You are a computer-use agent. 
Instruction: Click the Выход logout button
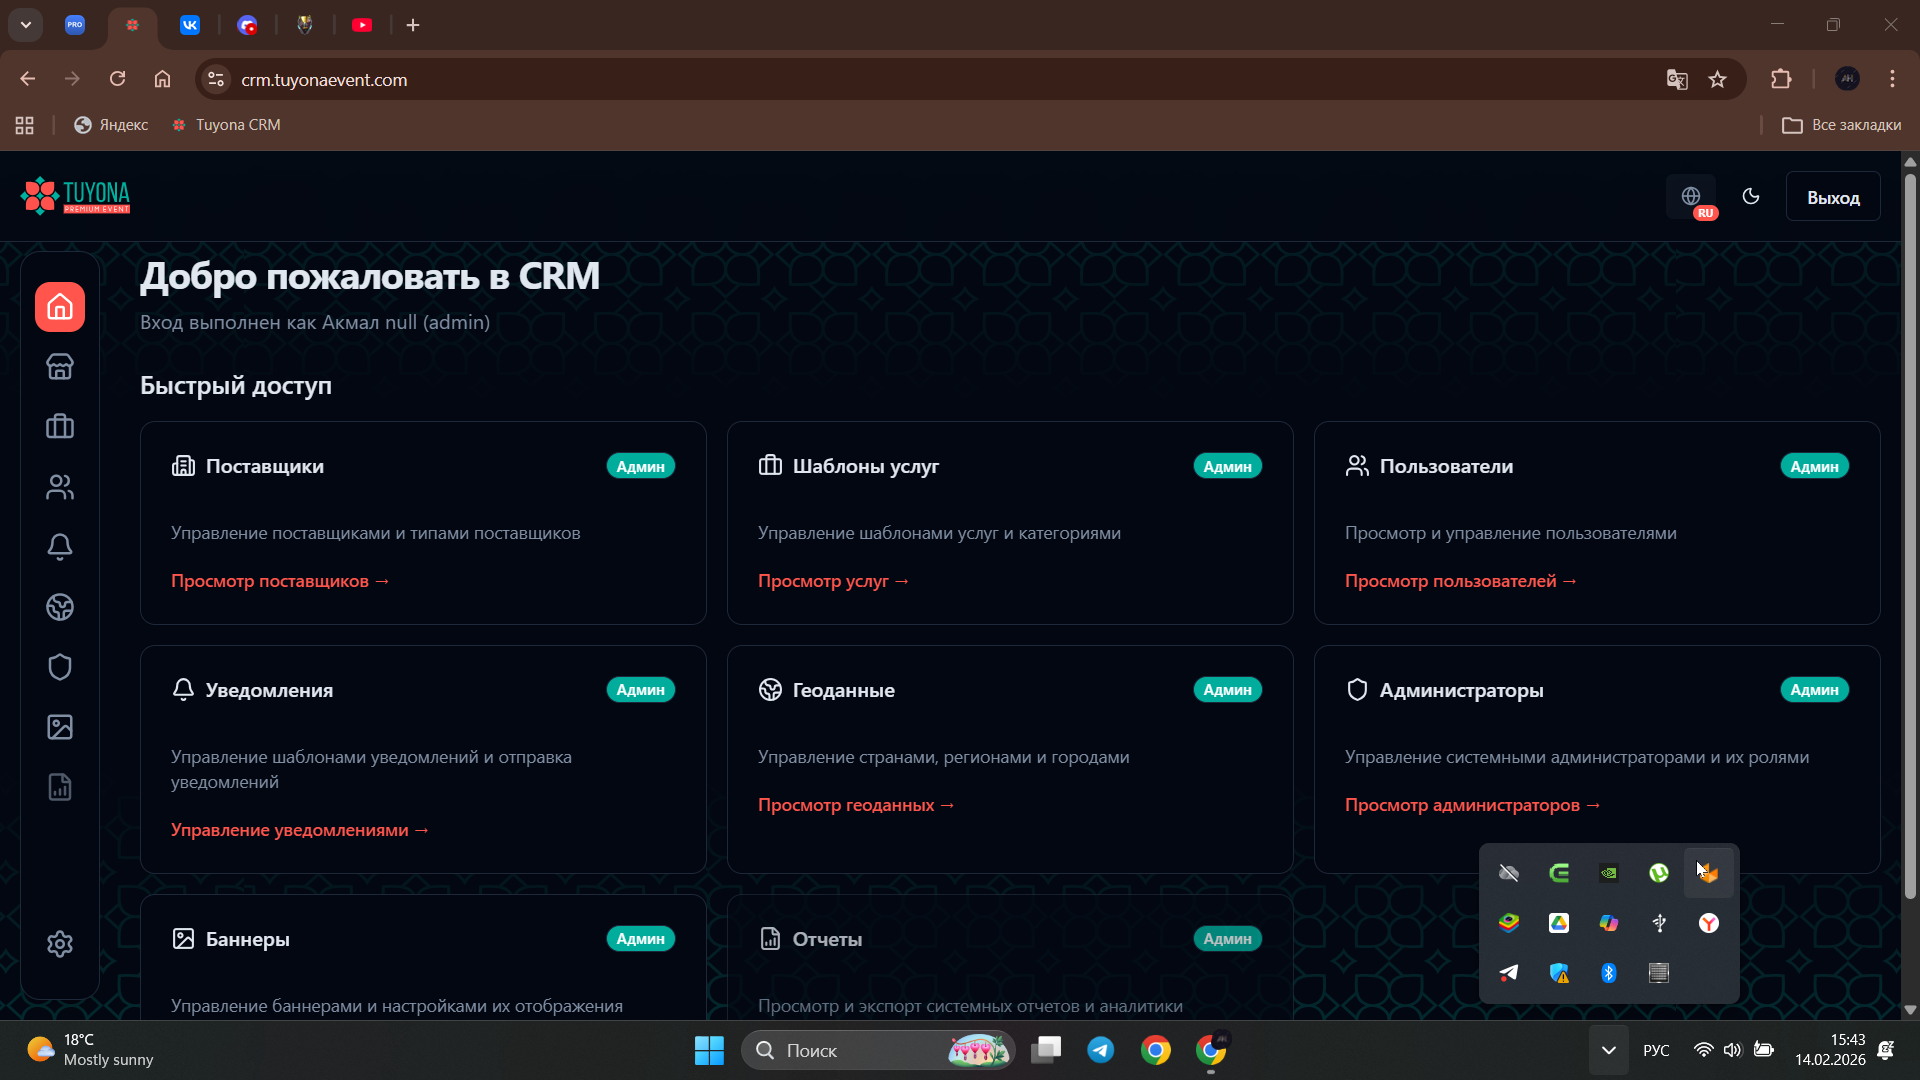coord(1832,197)
